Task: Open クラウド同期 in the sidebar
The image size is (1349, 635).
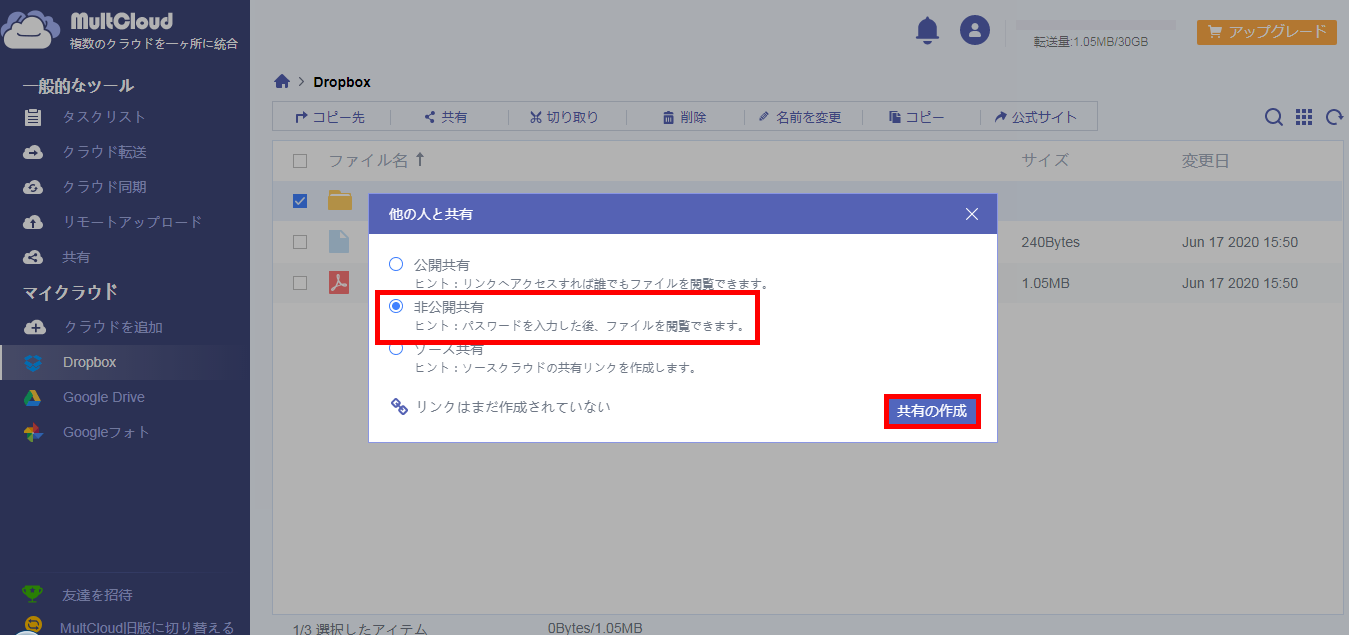Action: tap(104, 187)
